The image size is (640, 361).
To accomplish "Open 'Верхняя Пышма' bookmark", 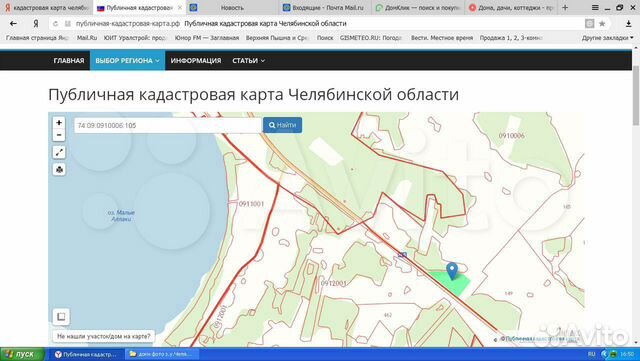I will coord(277,38).
